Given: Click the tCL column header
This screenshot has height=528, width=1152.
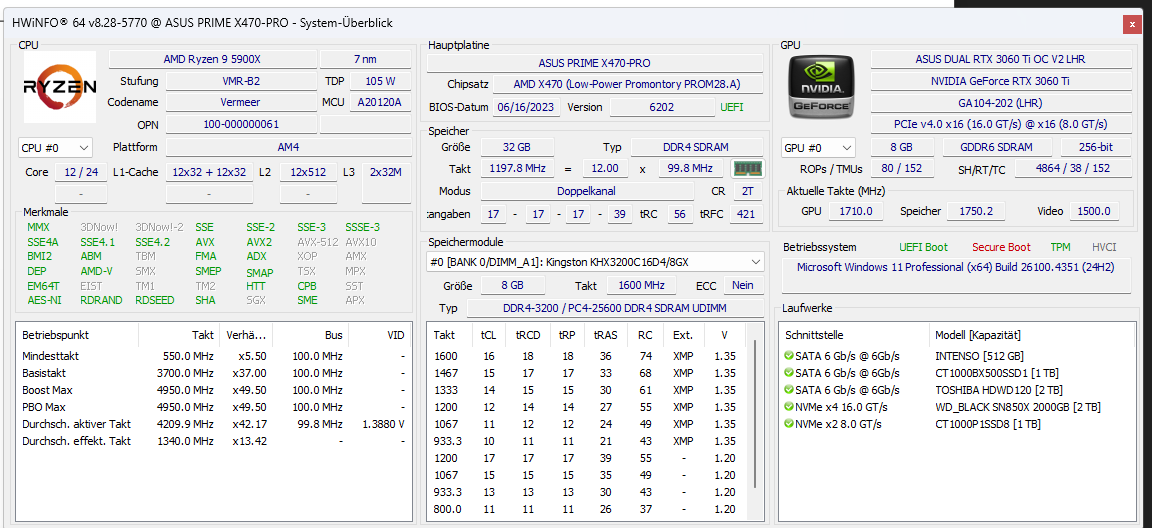Looking at the screenshot, I should [489, 335].
